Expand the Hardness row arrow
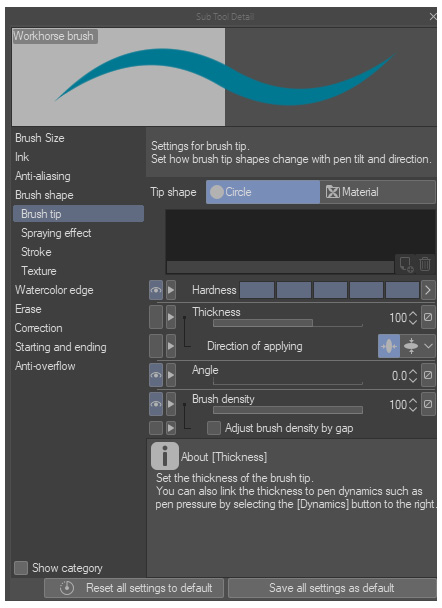Image resolution: width=442 pixels, height=608 pixels. pyautogui.click(x=171, y=290)
